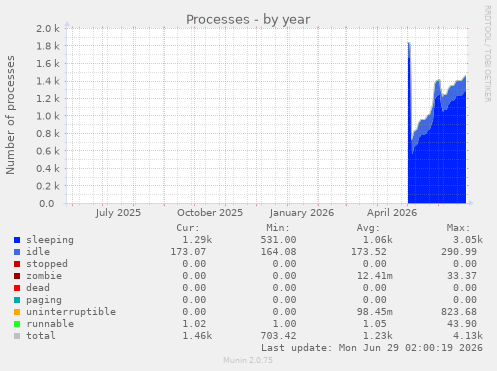Select the 'total' legend label

(41, 336)
